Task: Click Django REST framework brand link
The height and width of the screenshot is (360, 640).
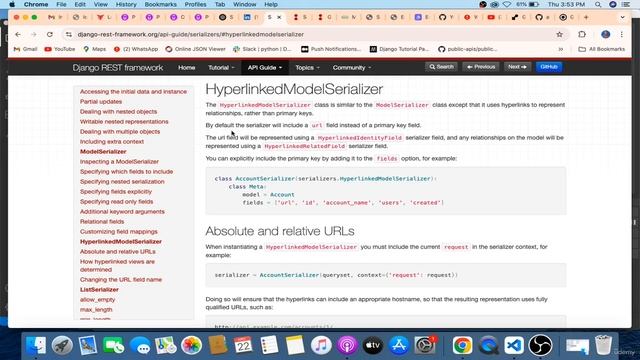Action: pyautogui.click(x=118, y=68)
